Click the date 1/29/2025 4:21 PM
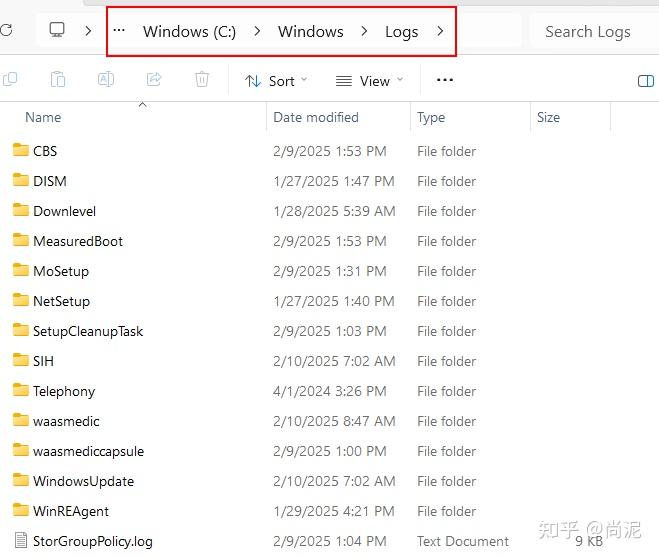This screenshot has width=659, height=558. pyautogui.click(x=334, y=511)
